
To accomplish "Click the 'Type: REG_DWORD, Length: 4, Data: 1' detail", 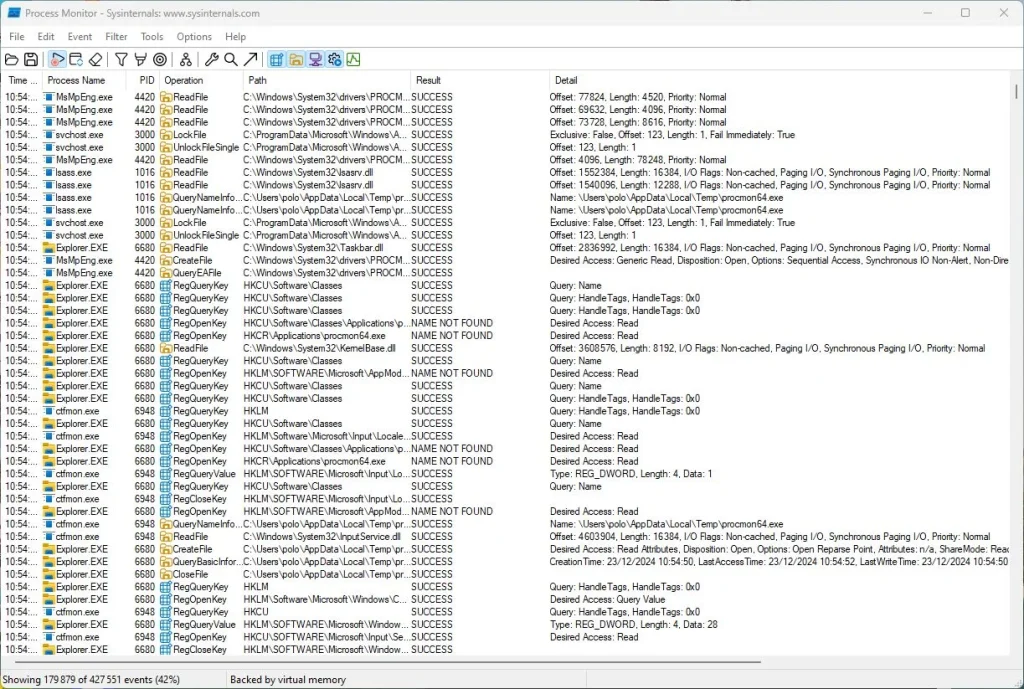I will tap(631, 474).
